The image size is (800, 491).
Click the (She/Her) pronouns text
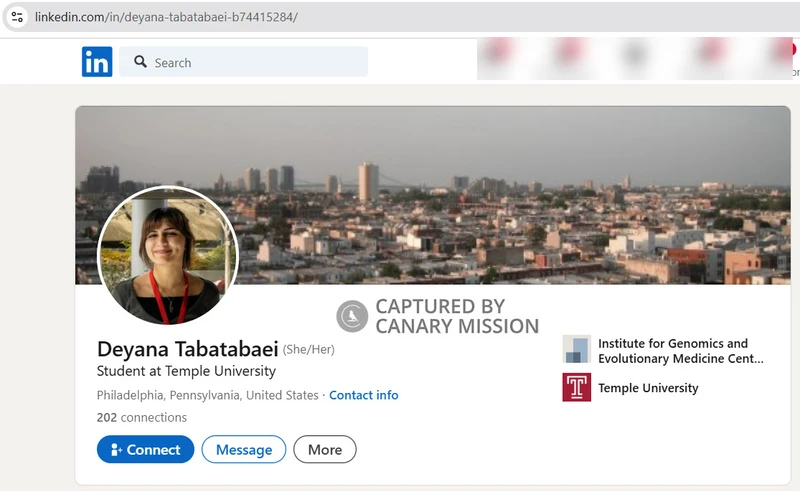point(309,350)
